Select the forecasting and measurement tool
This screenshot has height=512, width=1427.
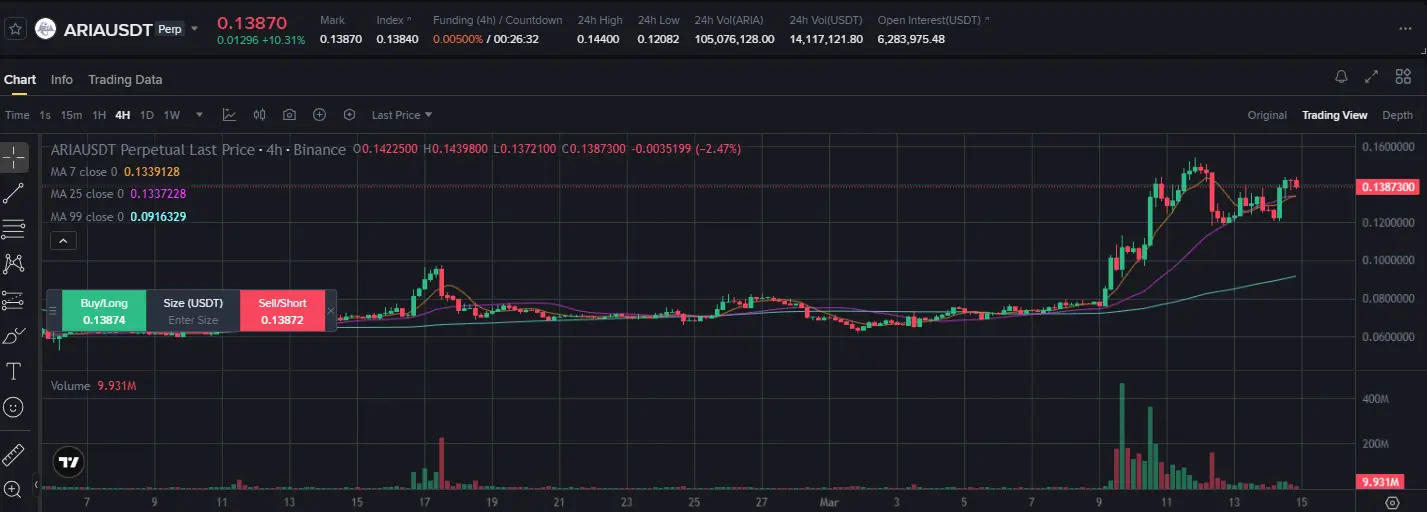pyautogui.click(x=14, y=300)
